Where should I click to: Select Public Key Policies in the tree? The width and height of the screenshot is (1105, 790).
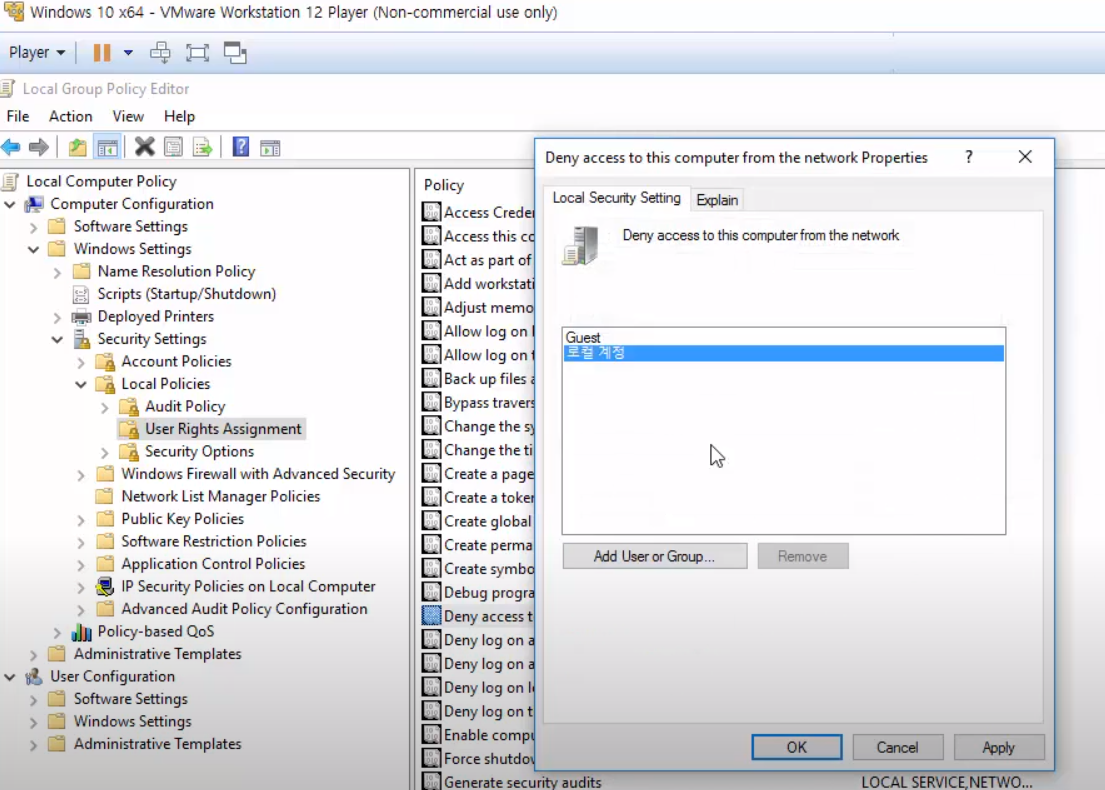click(182, 519)
